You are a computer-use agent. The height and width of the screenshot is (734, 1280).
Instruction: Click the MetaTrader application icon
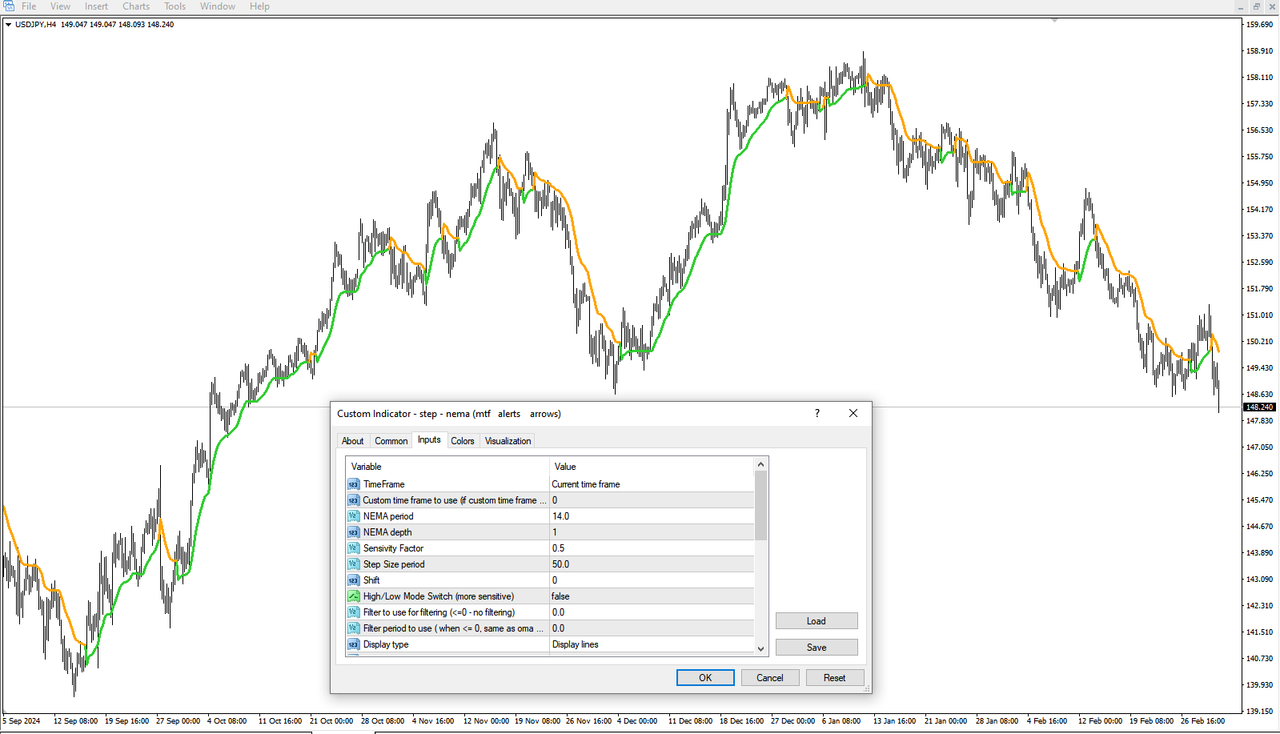[x=8, y=6]
